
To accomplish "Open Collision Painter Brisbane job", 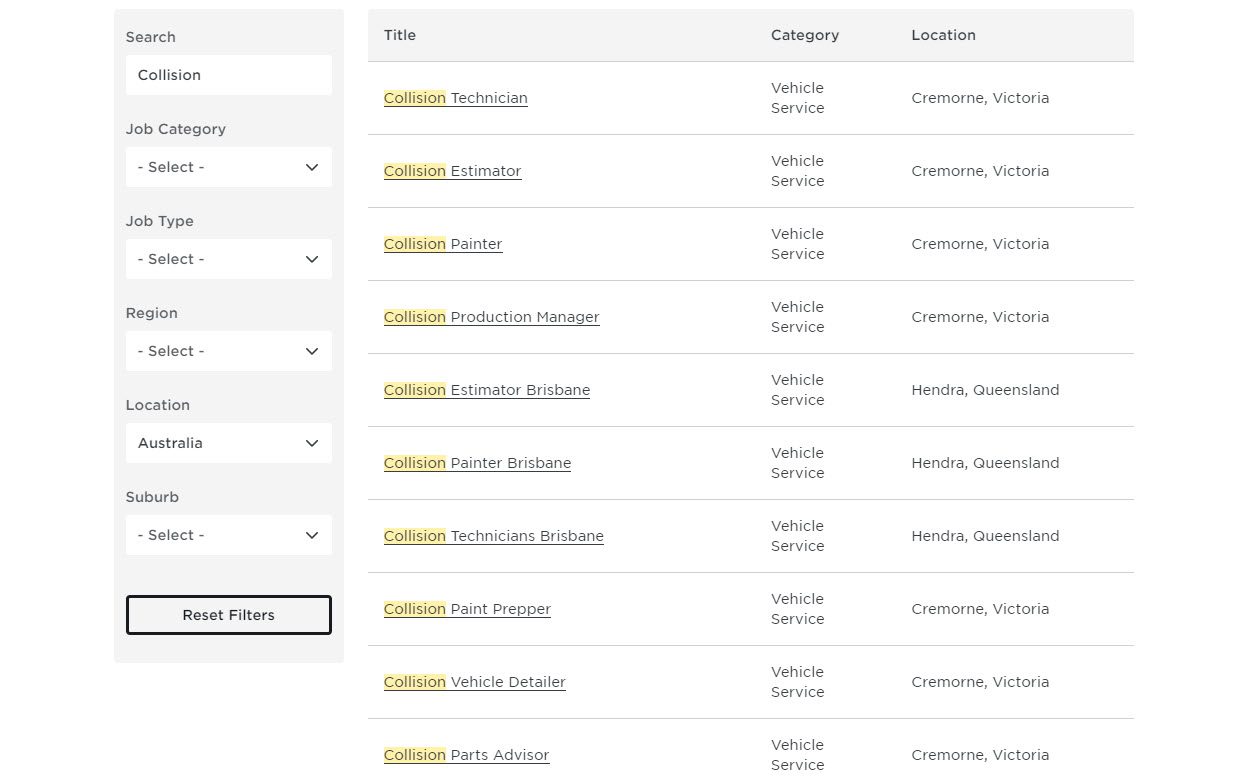I will click(x=477, y=463).
